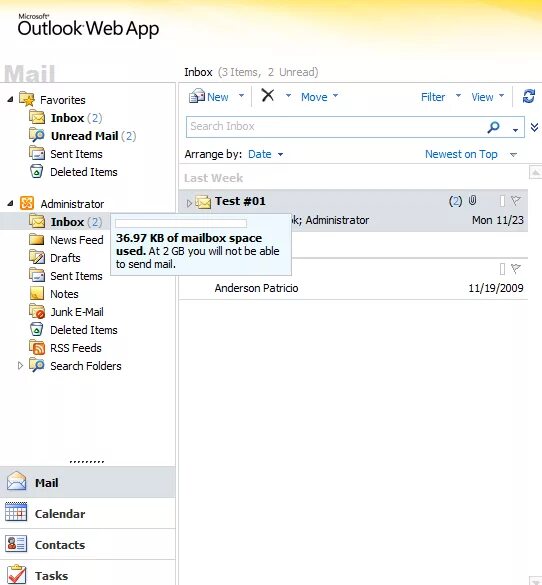This screenshot has width=542, height=585.
Task: Click the Notes folder icon
Action: (x=37, y=293)
